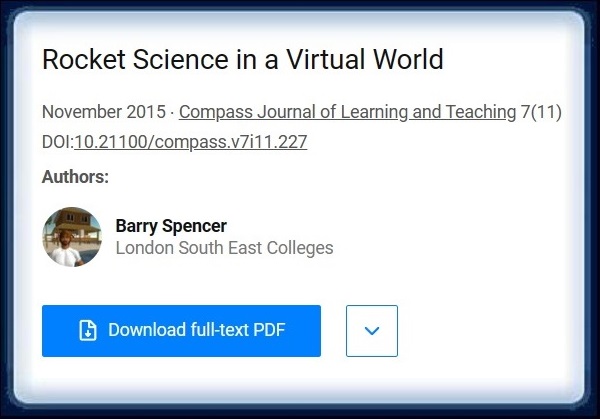Click the Authors: heading label
The width and height of the screenshot is (600, 419).
pos(75,177)
